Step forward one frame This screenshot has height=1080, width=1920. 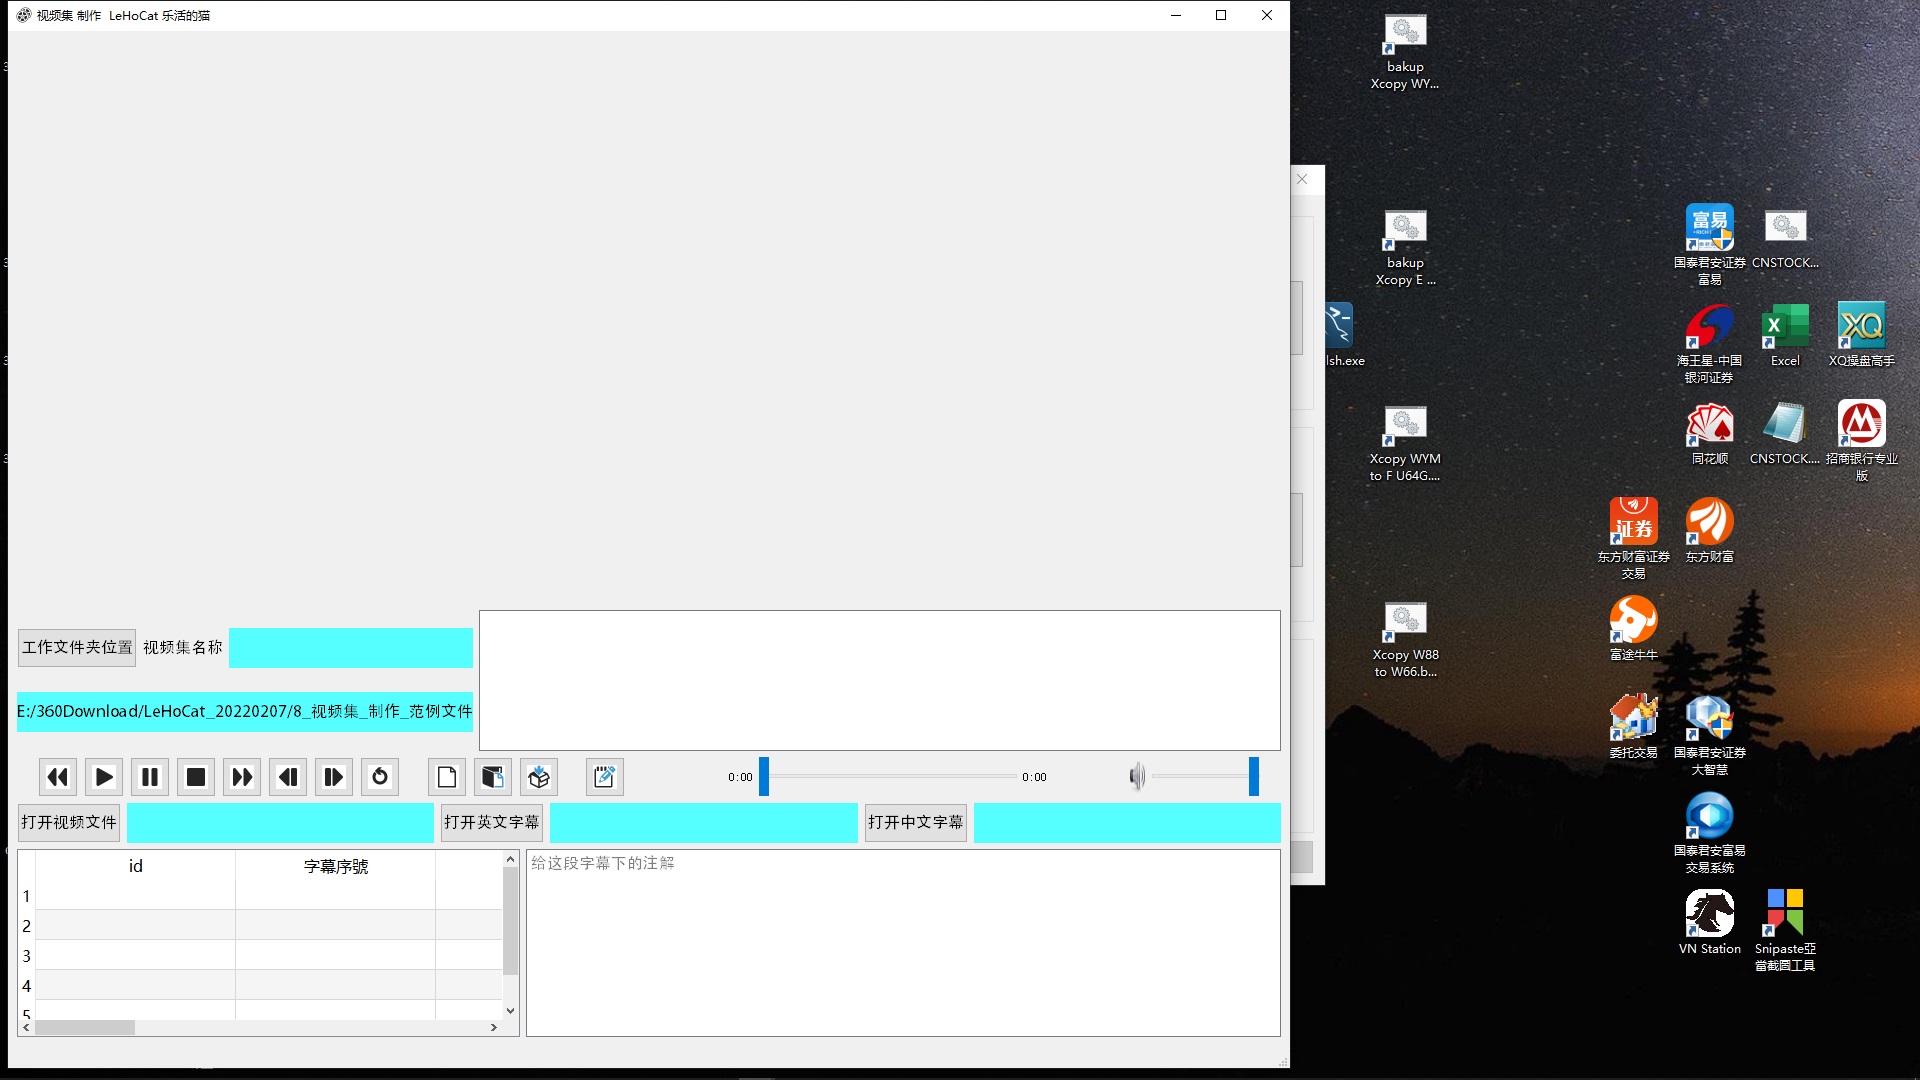[x=334, y=777]
